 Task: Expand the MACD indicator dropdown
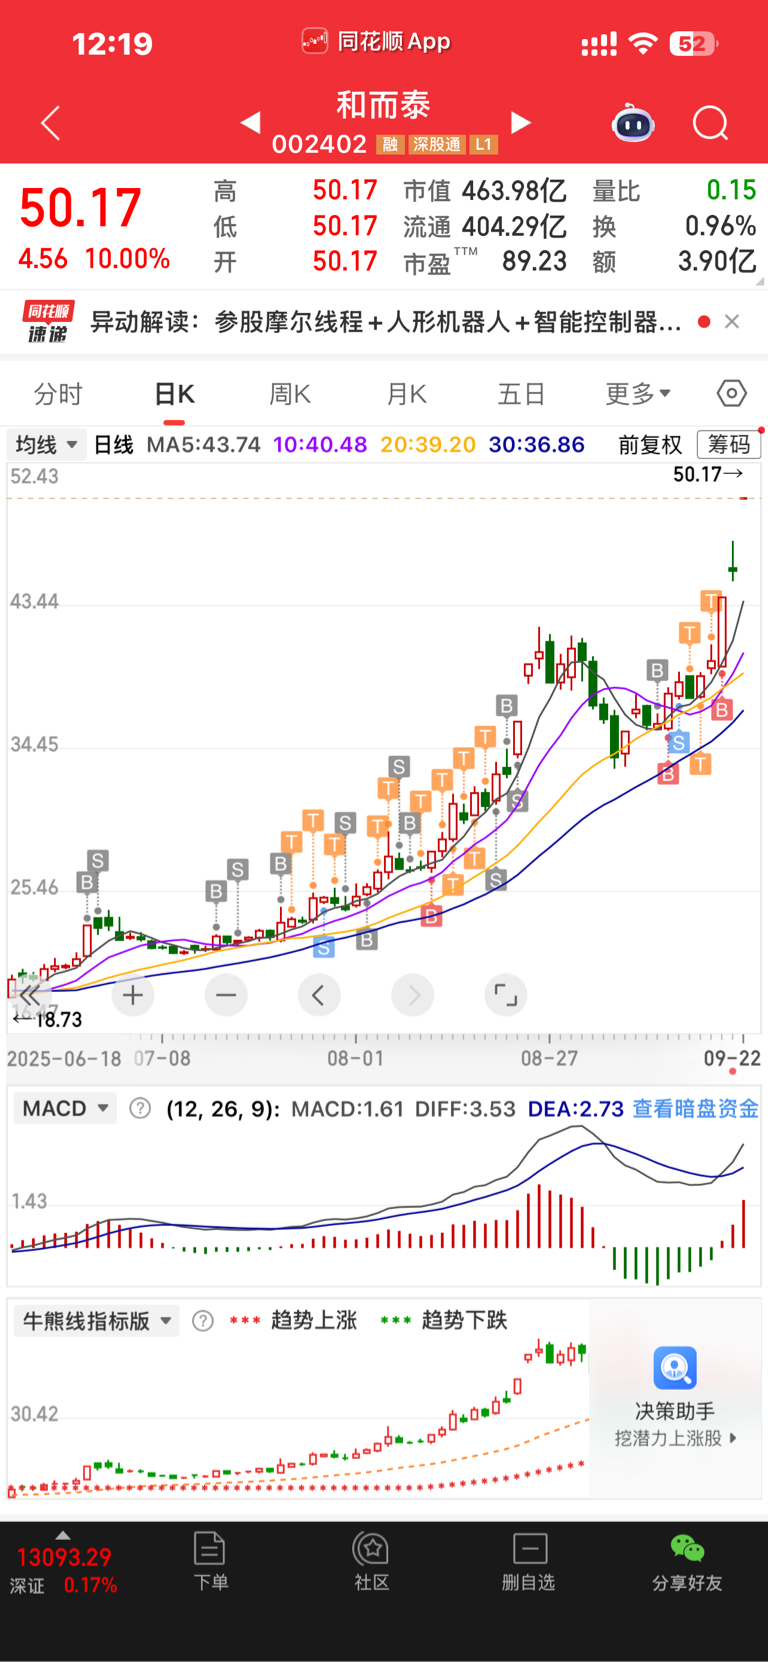65,1108
